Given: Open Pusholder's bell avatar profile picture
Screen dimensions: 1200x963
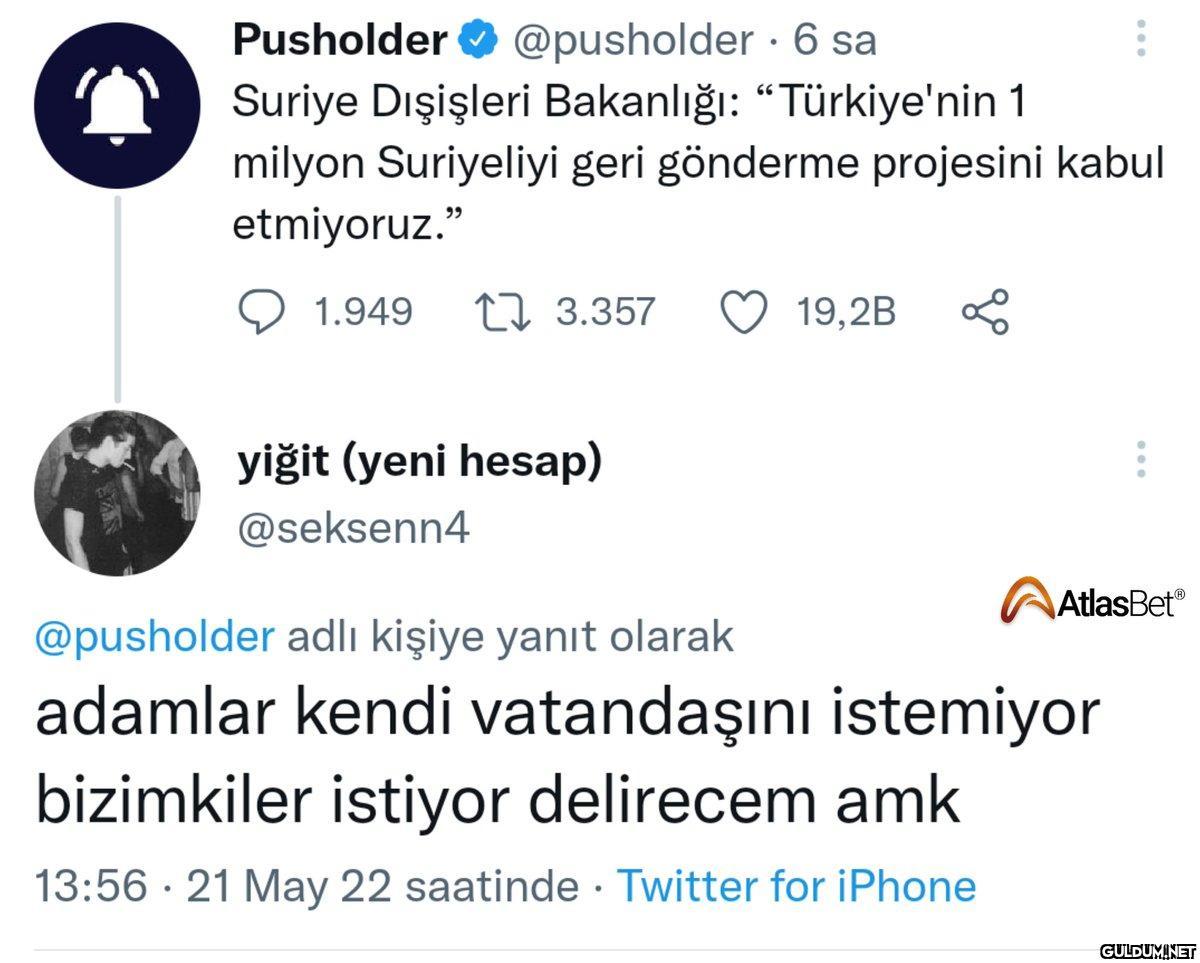Looking at the screenshot, I should 117,103.
